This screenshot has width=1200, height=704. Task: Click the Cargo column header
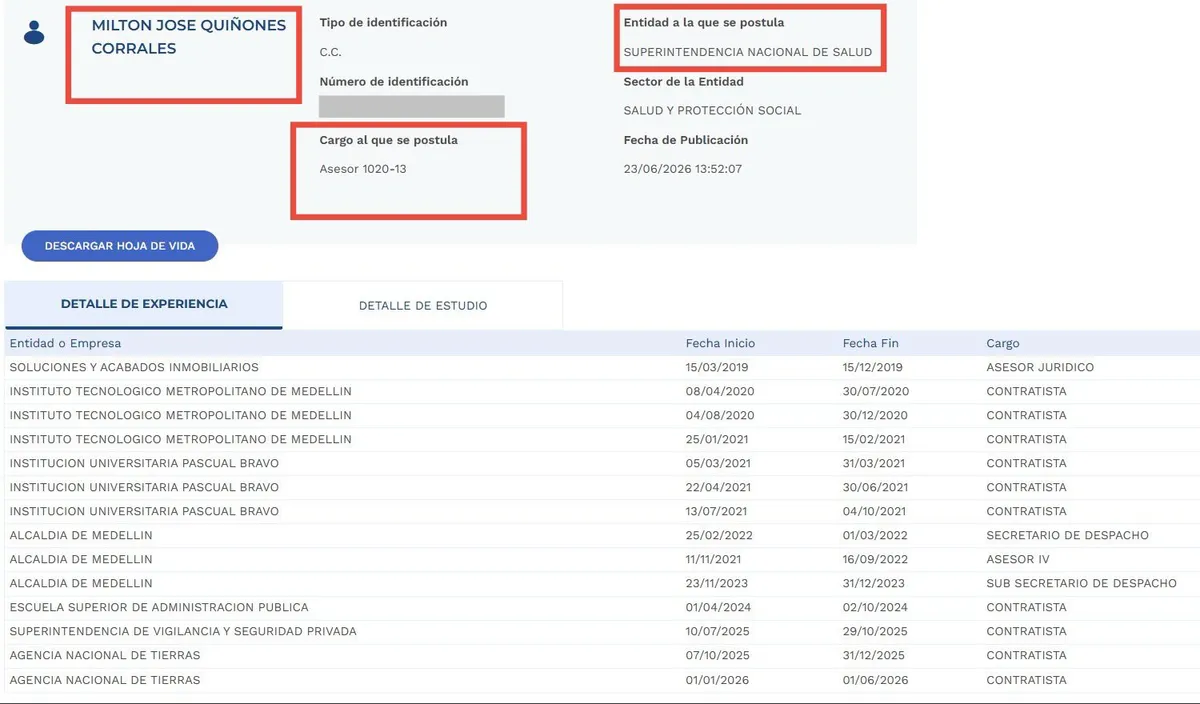1003,343
